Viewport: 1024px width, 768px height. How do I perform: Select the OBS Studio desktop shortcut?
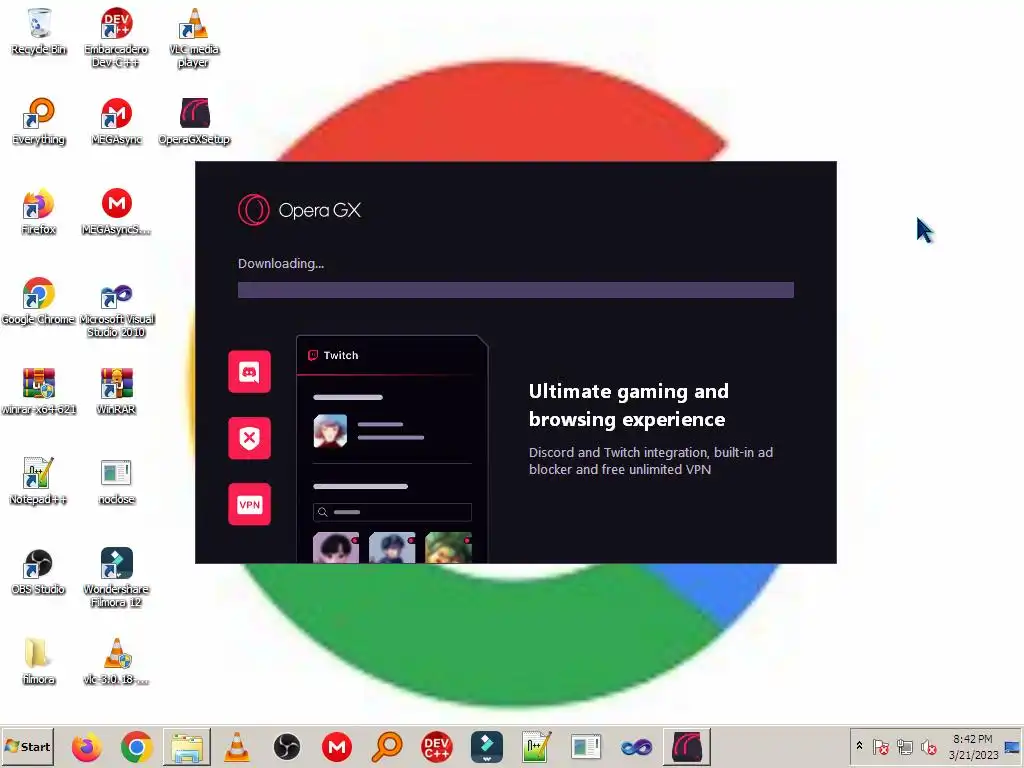point(39,571)
